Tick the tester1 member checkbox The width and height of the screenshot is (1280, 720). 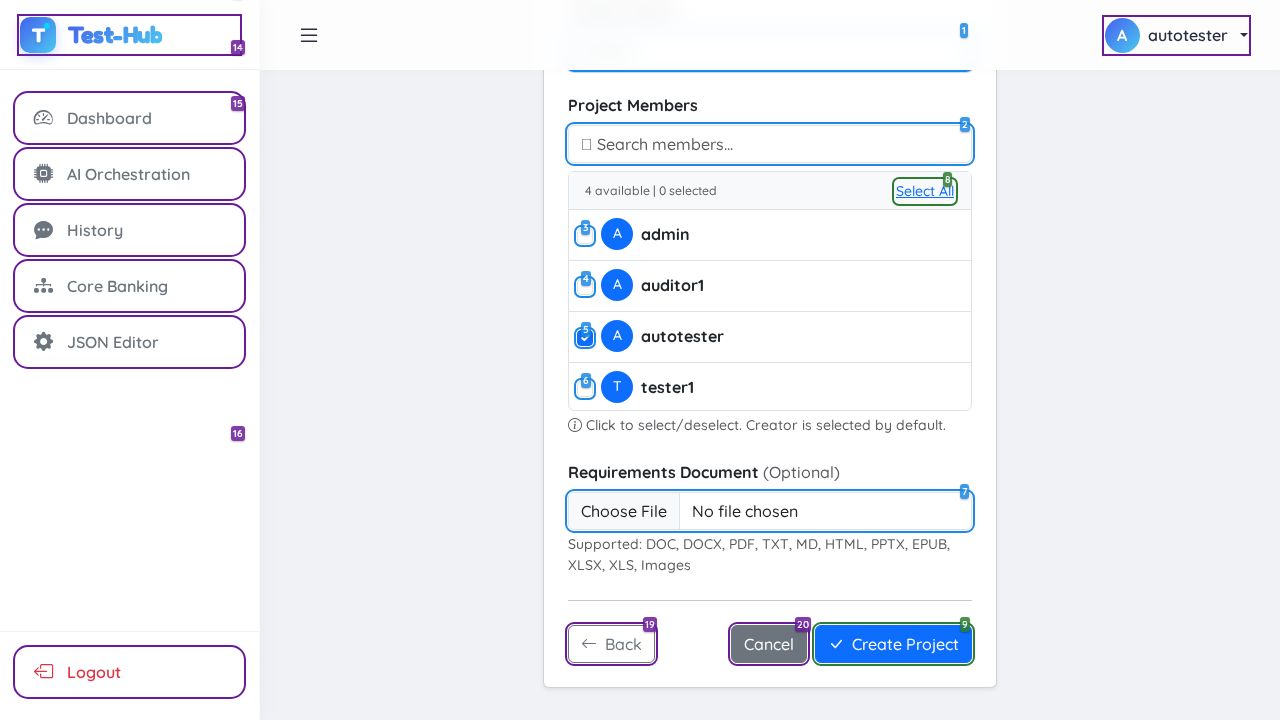[x=585, y=389]
